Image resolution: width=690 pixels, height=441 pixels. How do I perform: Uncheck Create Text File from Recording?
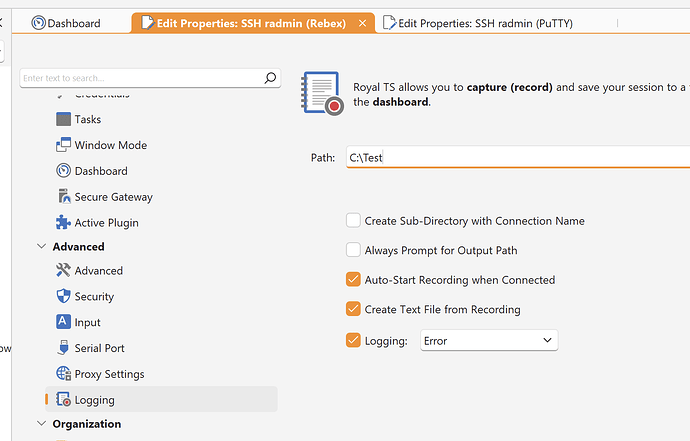(353, 310)
